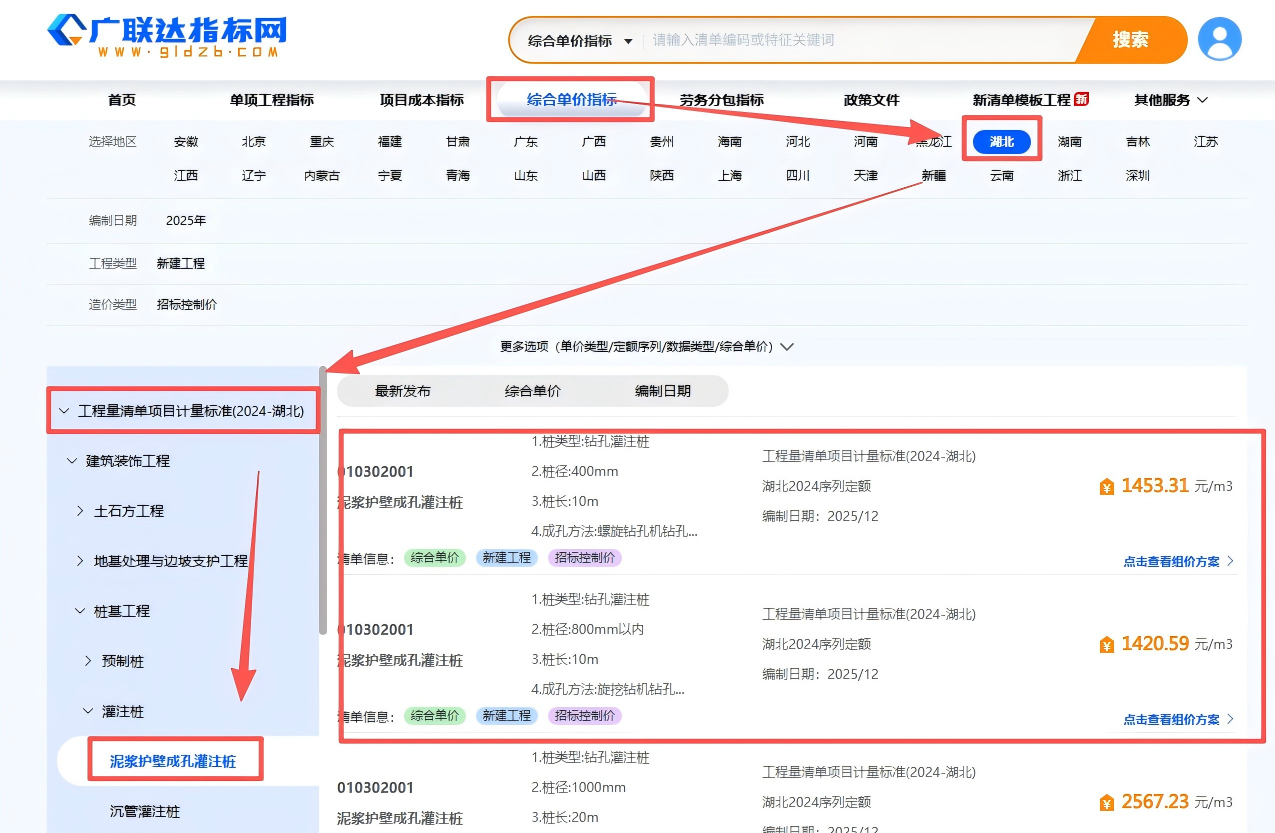Choose region 四川
The image size is (1275, 833).
point(798,176)
